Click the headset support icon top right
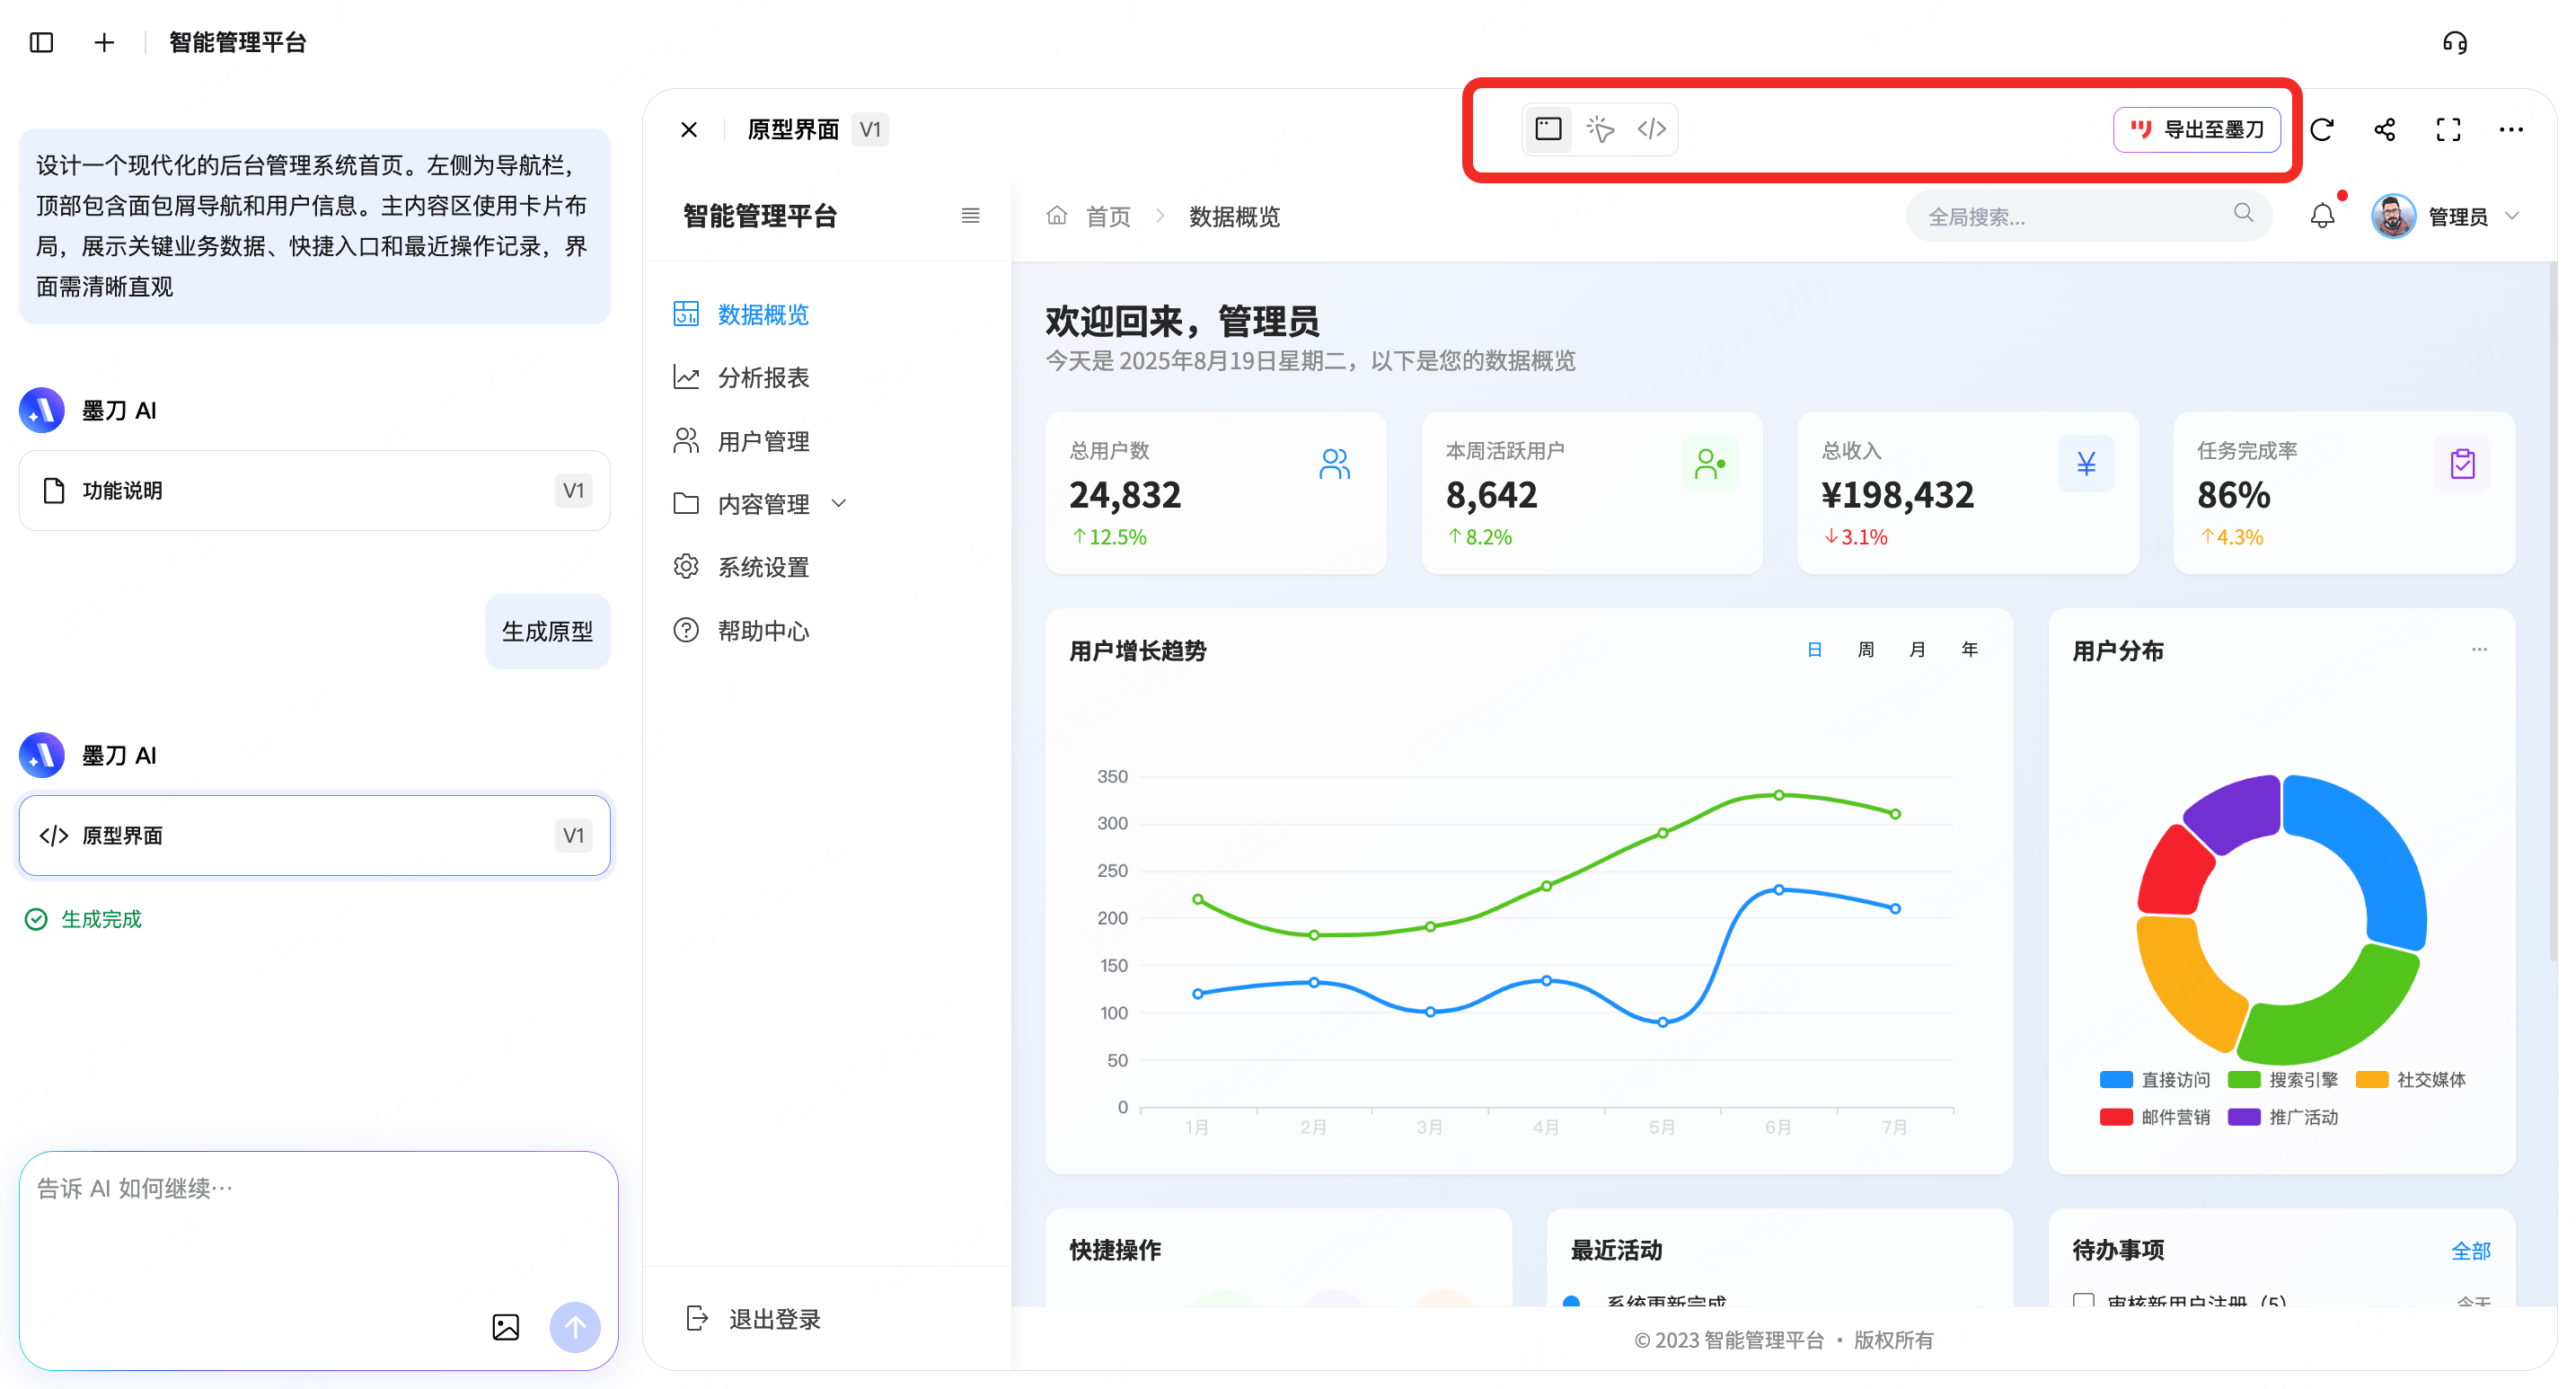The height and width of the screenshot is (1389, 2576). click(2456, 42)
